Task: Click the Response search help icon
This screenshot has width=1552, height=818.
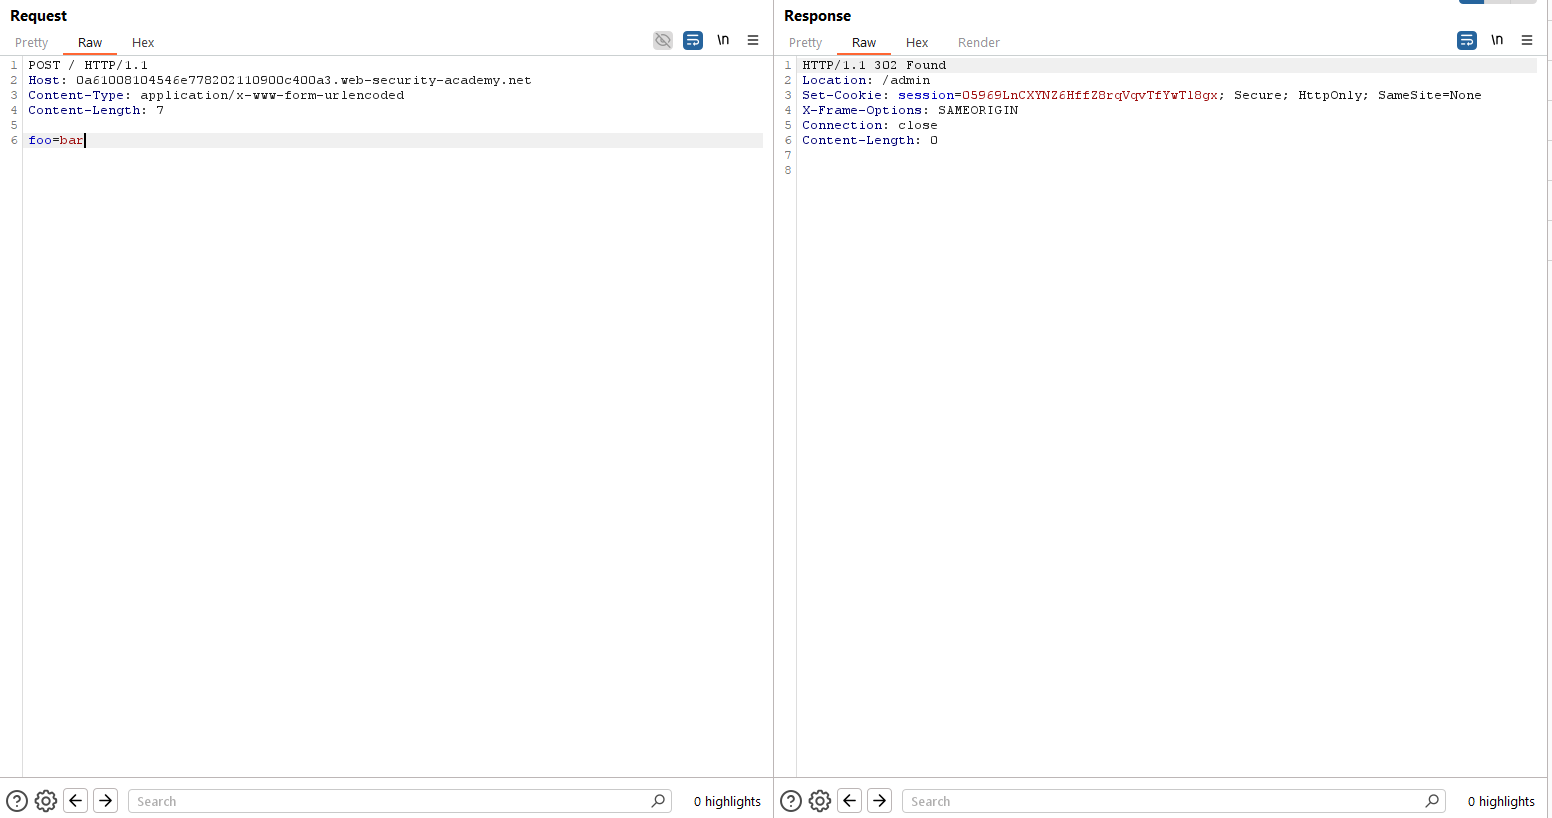Action: [x=791, y=801]
